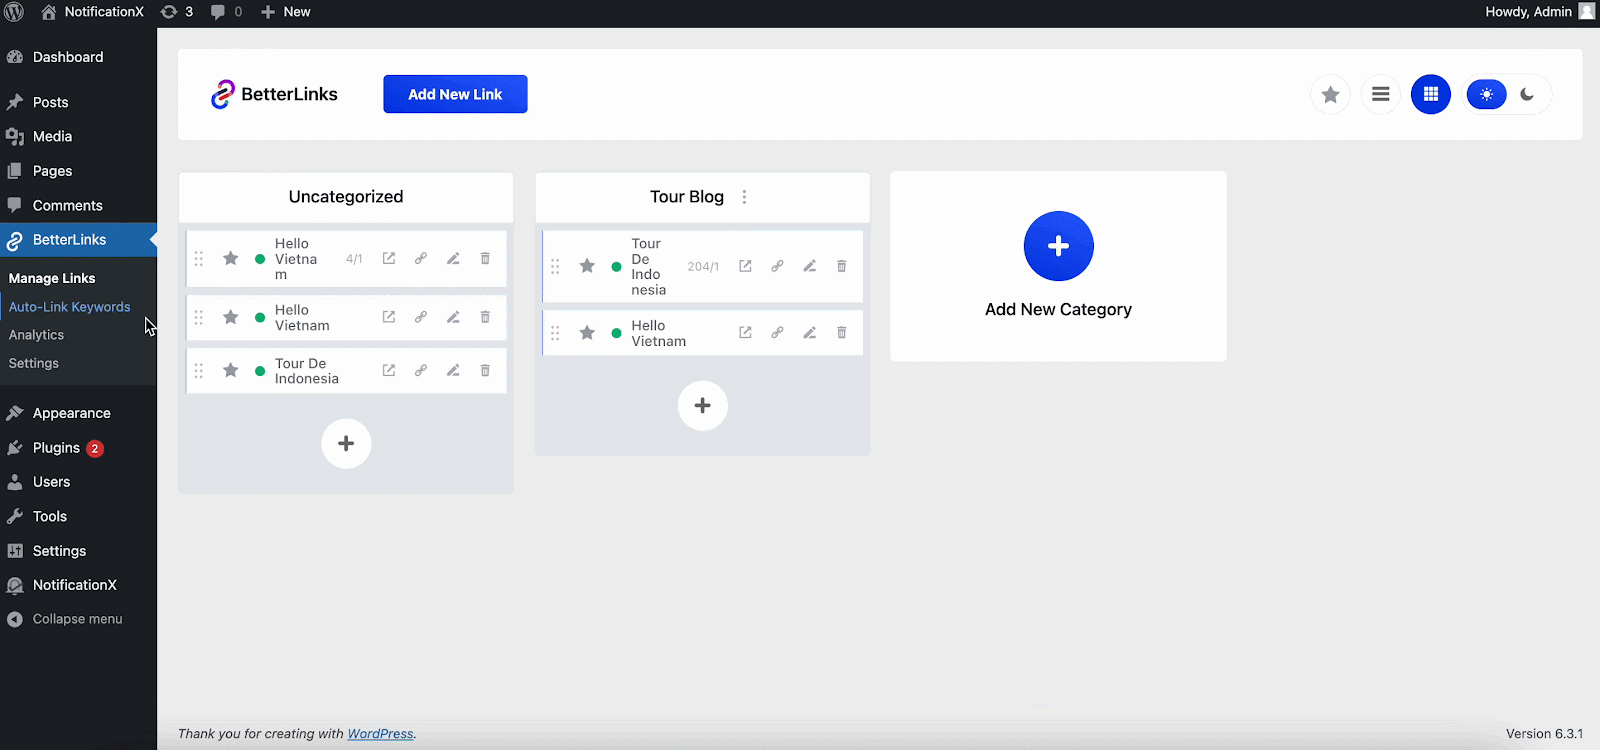Open target URL of Hello Vietnam 4/1 link
This screenshot has height=750, width=1600.
[389, 258]
